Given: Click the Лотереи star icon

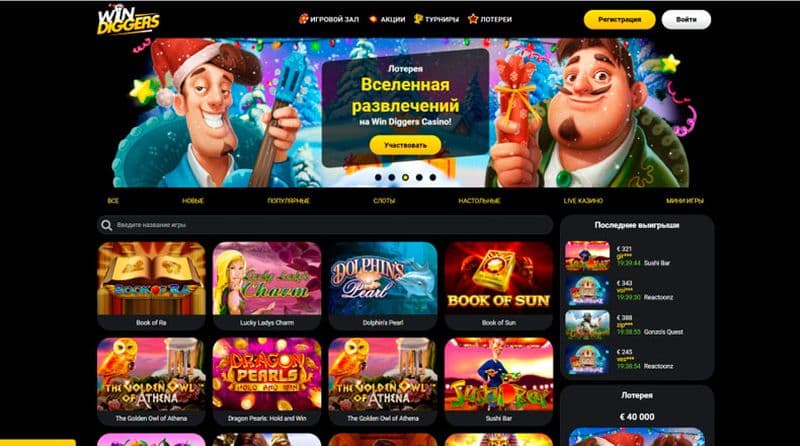Looking at the screenshot, I should pos(473,19).
